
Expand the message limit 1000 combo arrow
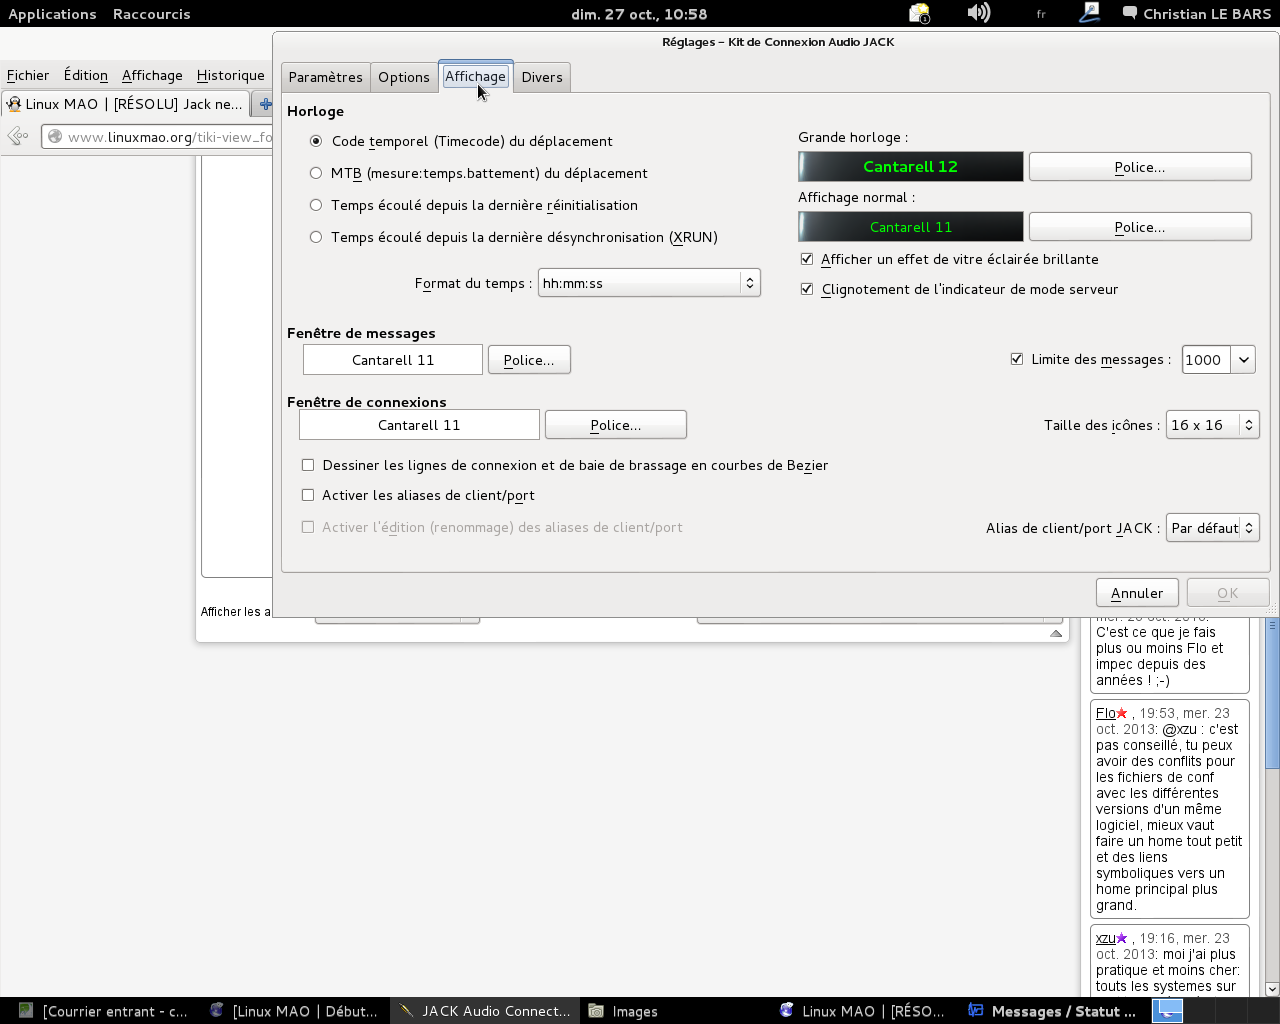[x=1243, y=360]
